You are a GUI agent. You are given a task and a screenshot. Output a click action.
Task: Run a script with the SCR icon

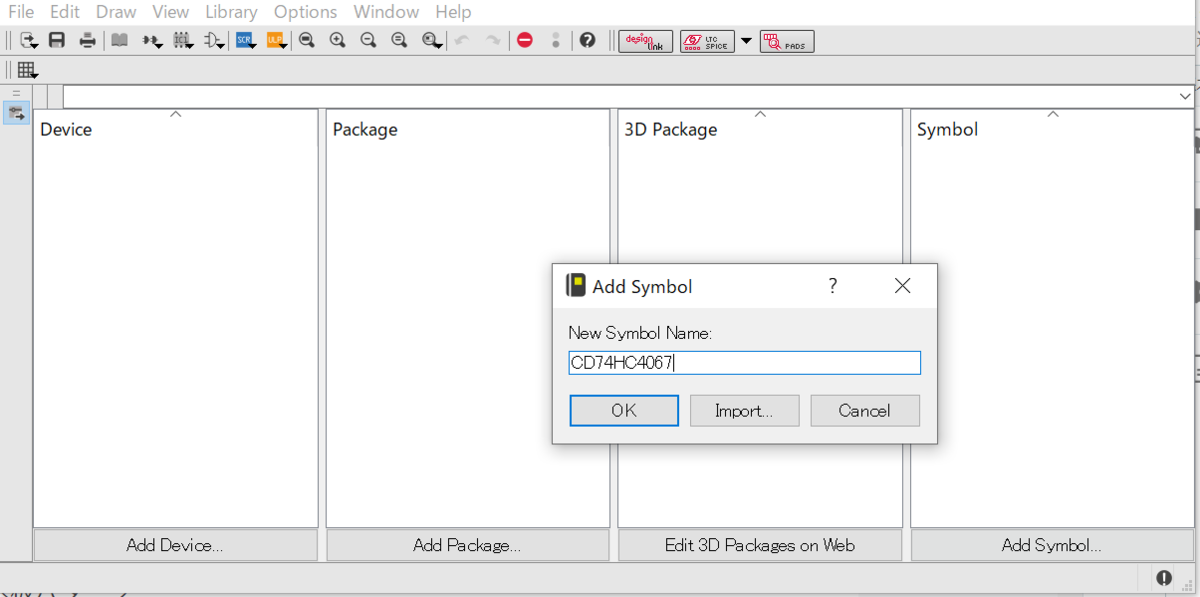click(246, 41)
